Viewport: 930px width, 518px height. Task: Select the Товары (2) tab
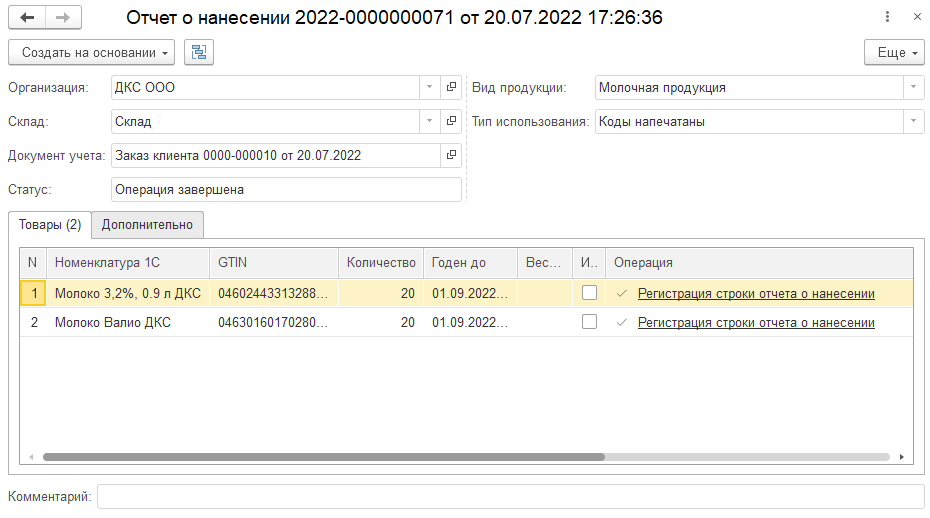click(x=50, y=225)
